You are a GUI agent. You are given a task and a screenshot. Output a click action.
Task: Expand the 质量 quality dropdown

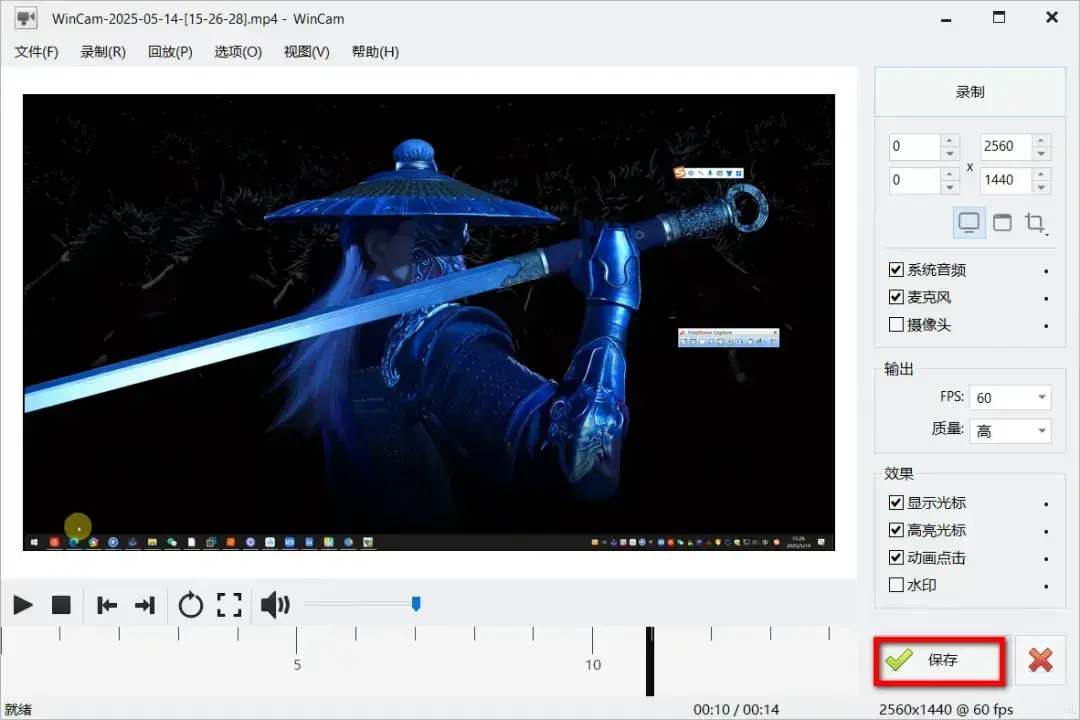[1011, 431]
